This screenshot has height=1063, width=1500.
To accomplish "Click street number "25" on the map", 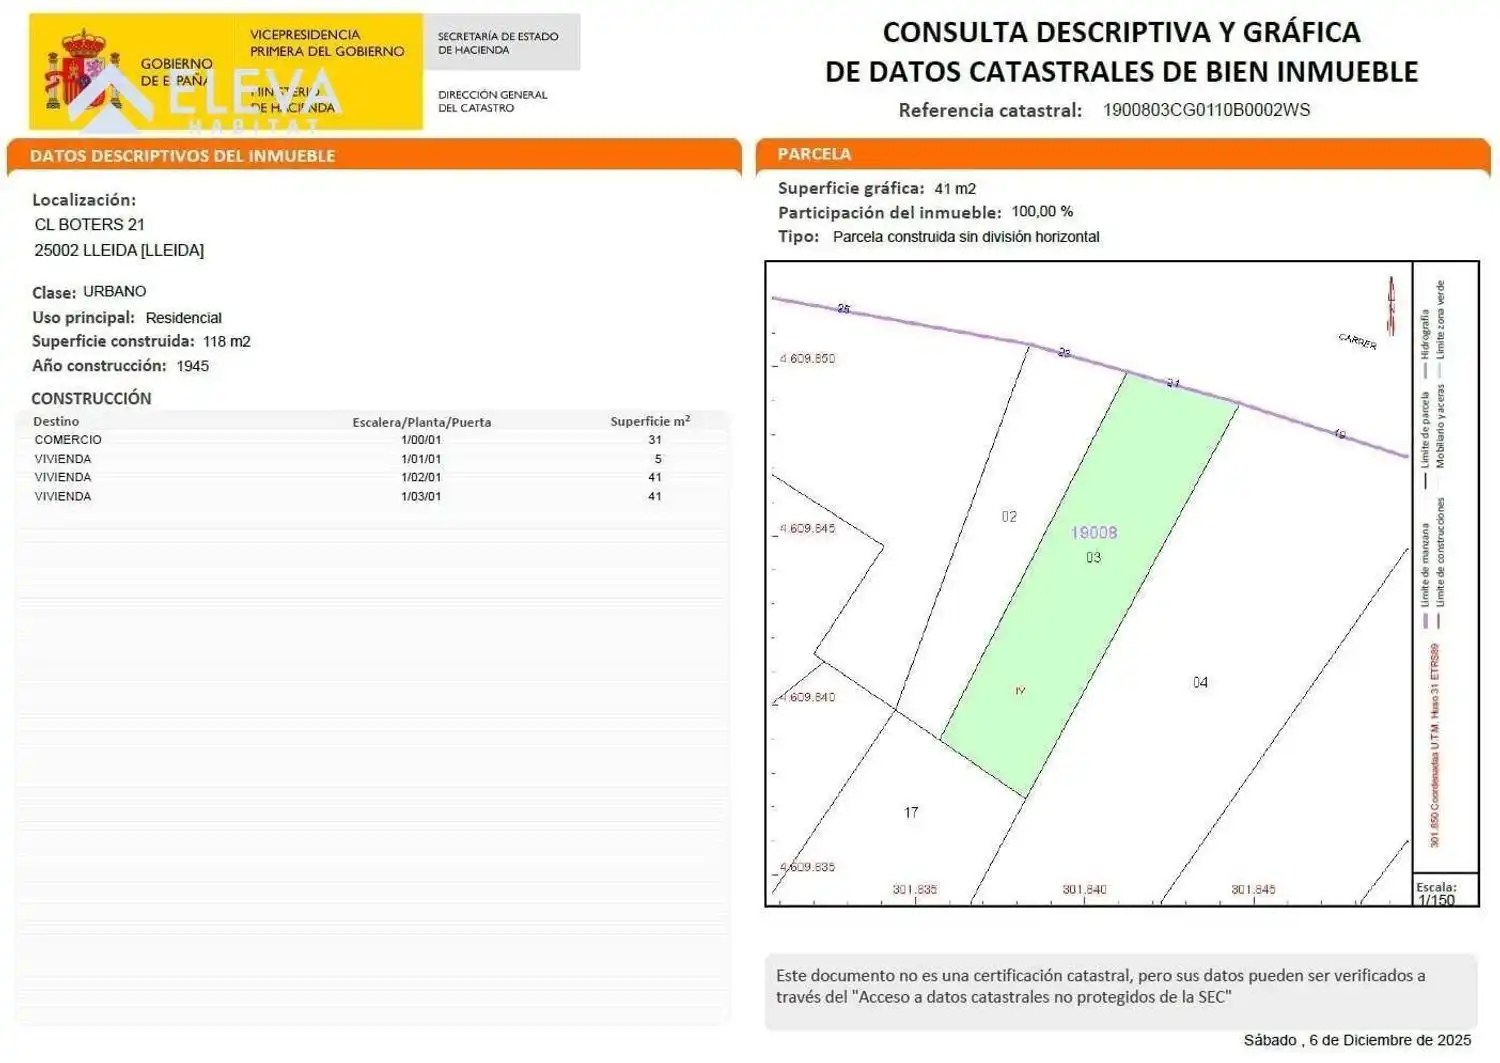I will coord(844,309).
